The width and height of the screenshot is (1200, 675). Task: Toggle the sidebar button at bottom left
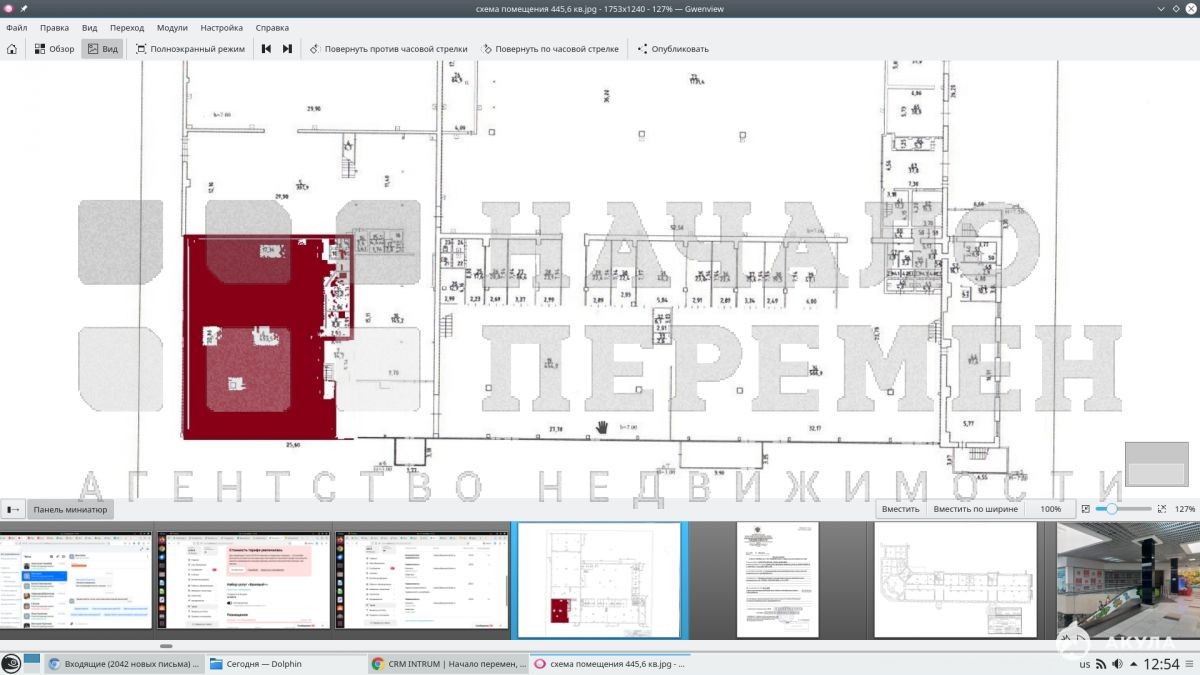pyautogui.click(x=13, y=509)
